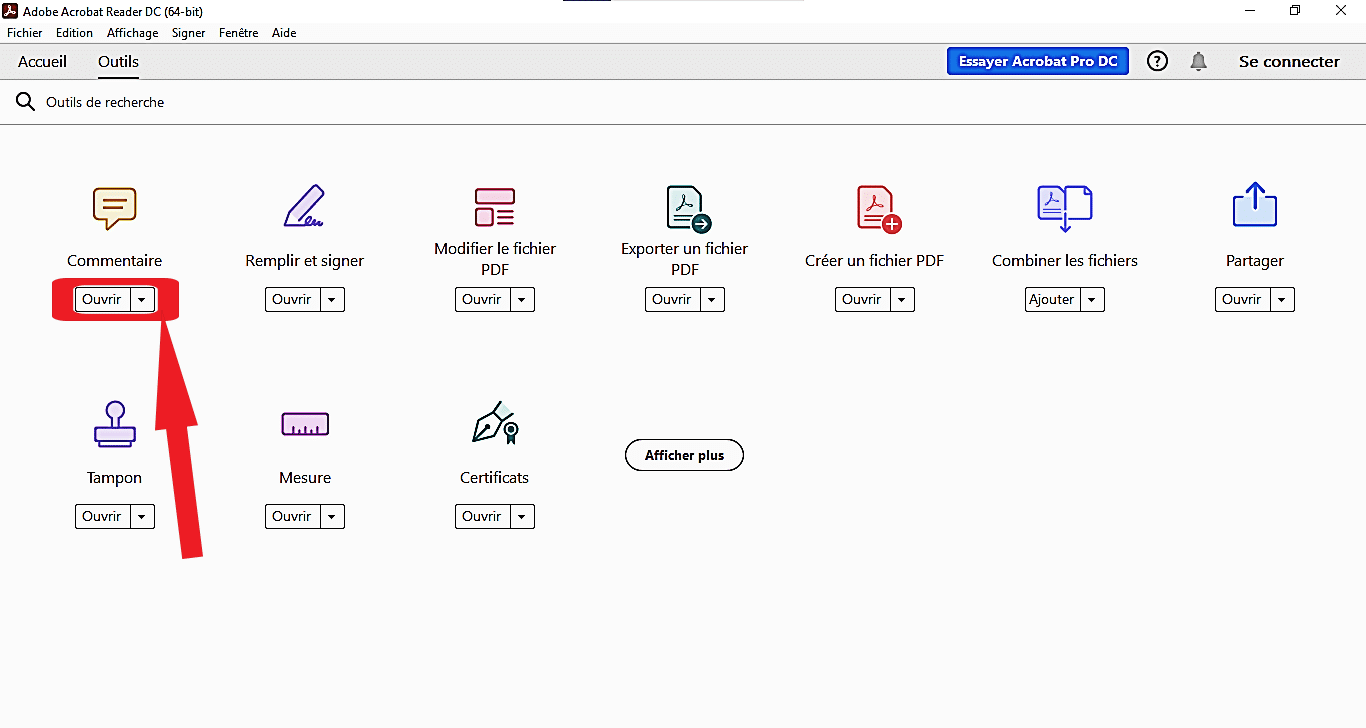Expand the Certificats Ouvrir dropdown arrow
Image resolution: width=1366 pixels, height=728 pixels.
click(522, 517)
